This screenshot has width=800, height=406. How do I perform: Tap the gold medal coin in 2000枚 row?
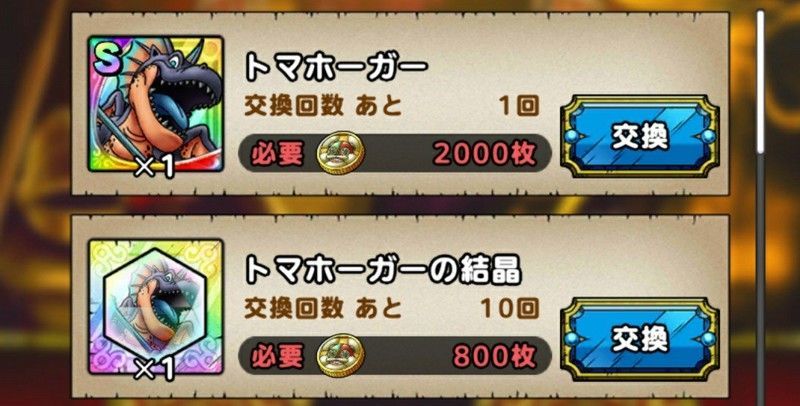click(x=340, y=153)
